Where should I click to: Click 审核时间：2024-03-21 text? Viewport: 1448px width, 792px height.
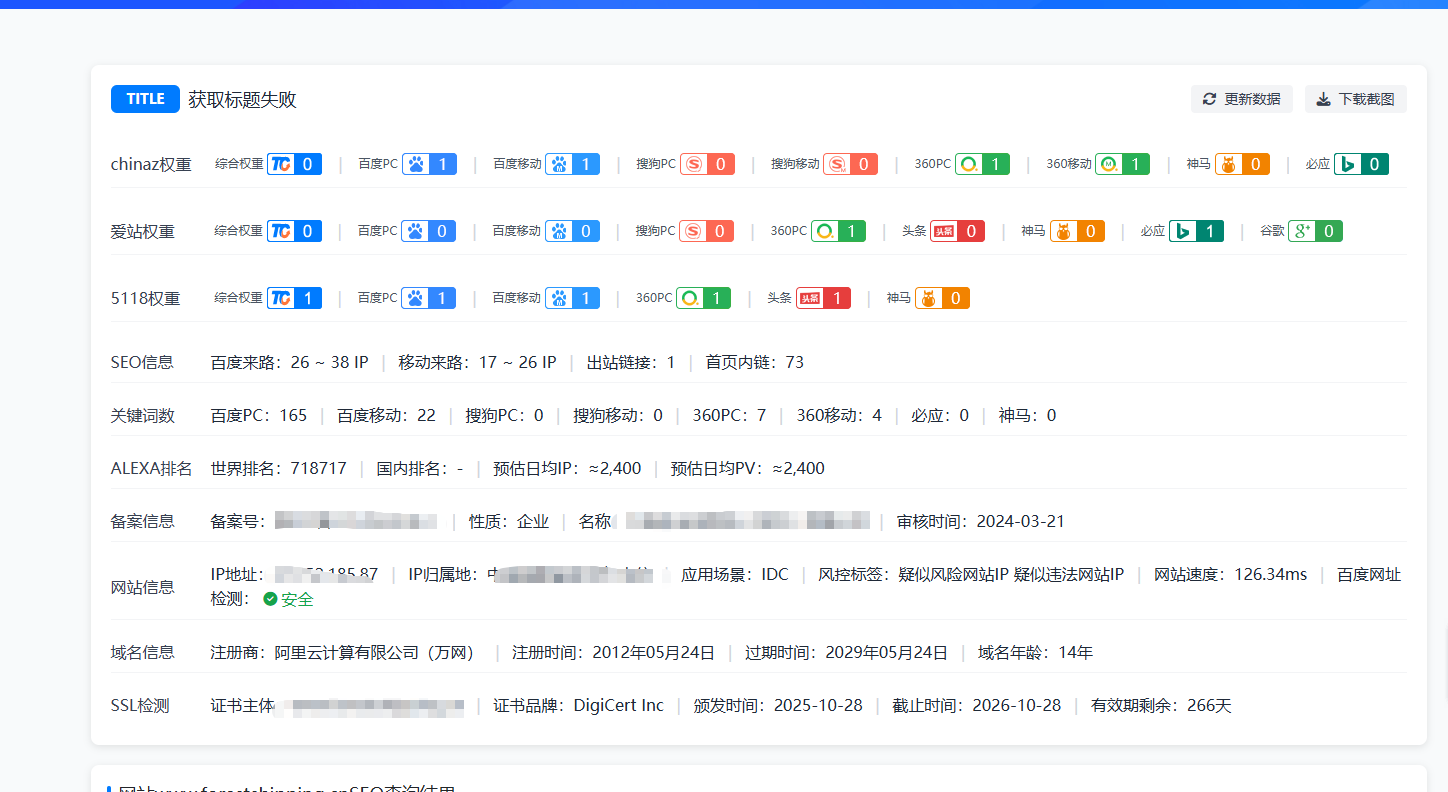pos(981,521)
